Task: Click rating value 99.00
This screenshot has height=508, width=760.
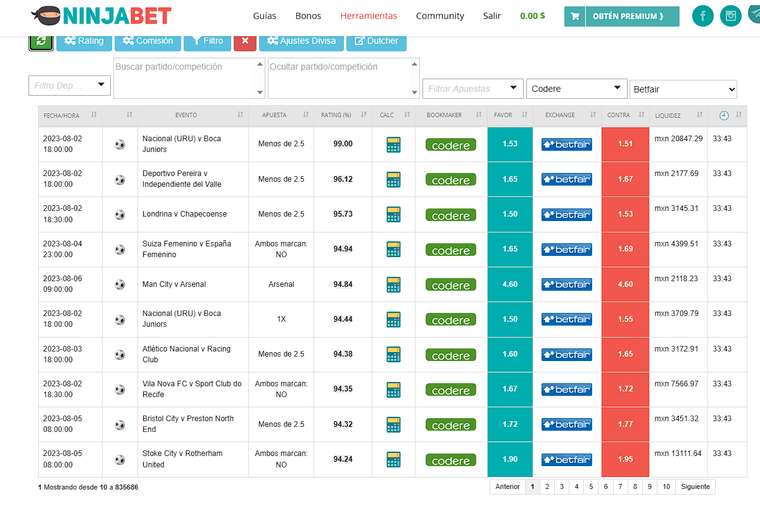Action: tap(343, 144)
